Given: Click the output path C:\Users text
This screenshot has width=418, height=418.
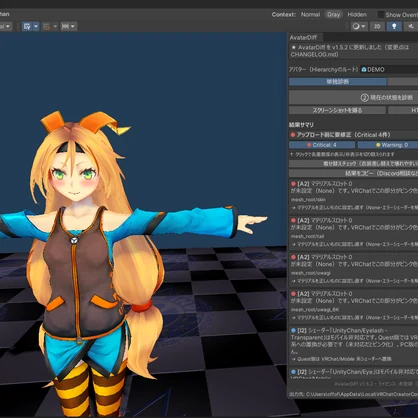Looking at the screenshot, I should click(353, 394).
